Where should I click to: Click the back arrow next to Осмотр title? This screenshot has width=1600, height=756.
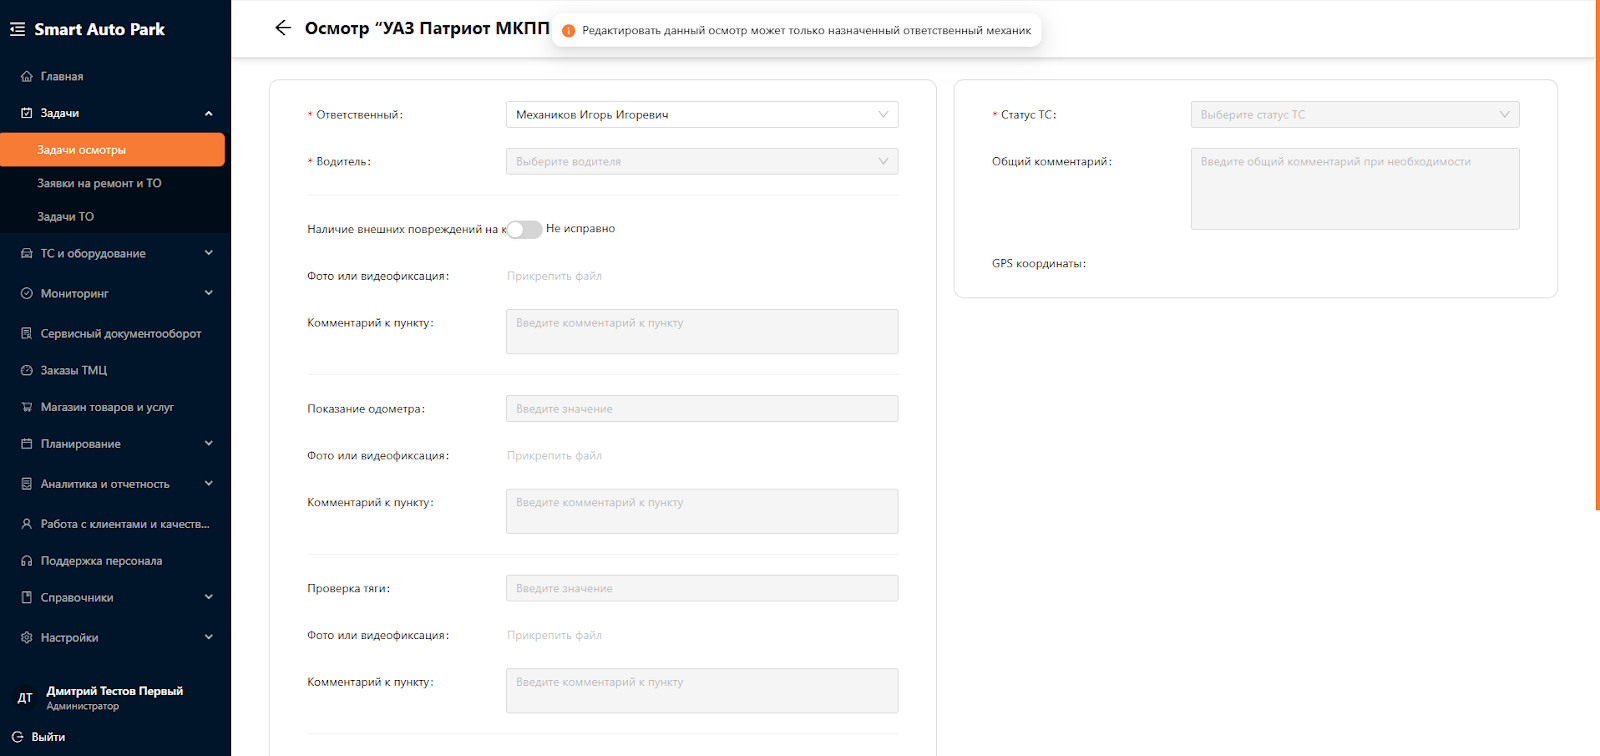click(283, 28)
